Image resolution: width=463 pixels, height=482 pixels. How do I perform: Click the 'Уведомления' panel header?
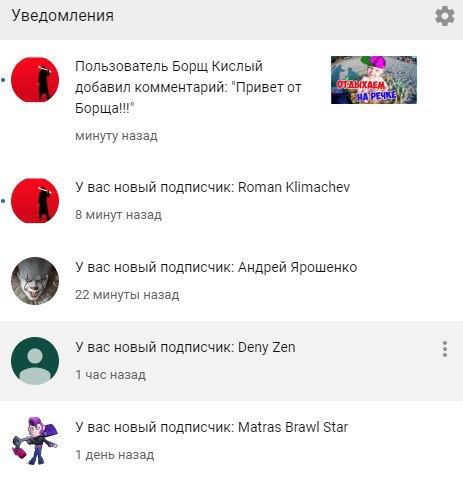(63, 16)
